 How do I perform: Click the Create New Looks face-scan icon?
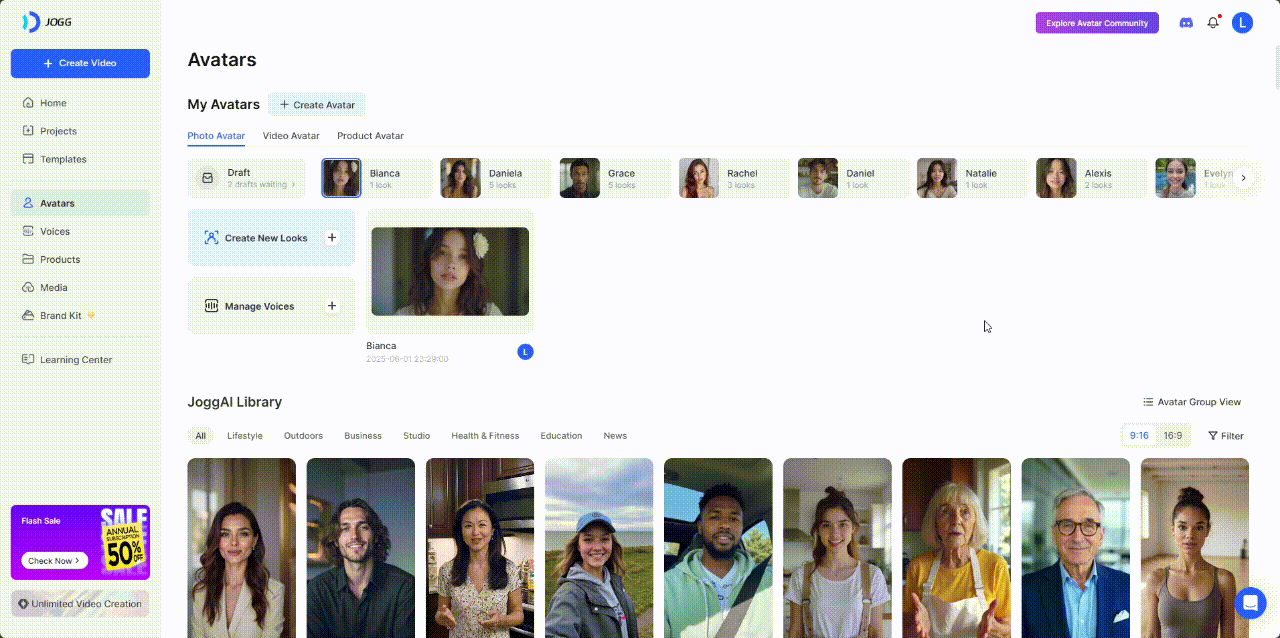(211, 238)
